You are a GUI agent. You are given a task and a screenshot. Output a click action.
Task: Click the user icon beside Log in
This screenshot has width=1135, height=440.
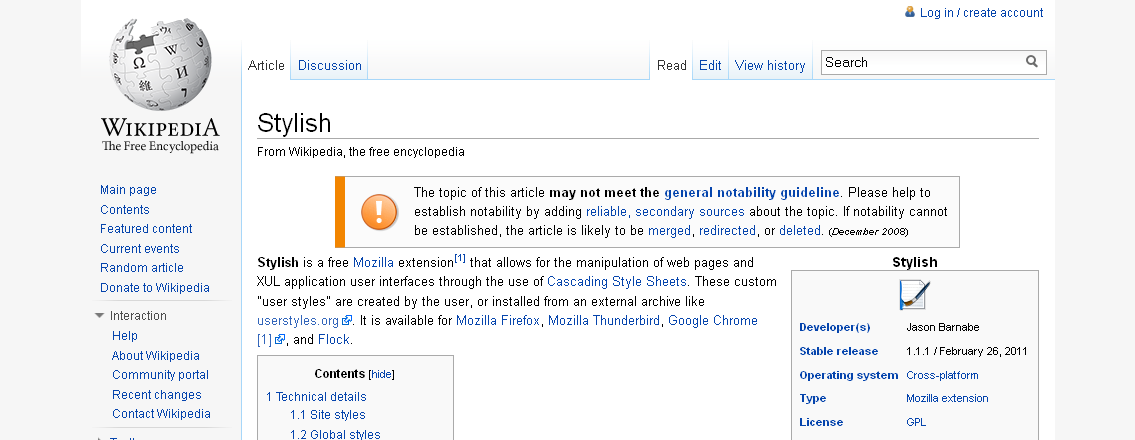click(910, 12)
